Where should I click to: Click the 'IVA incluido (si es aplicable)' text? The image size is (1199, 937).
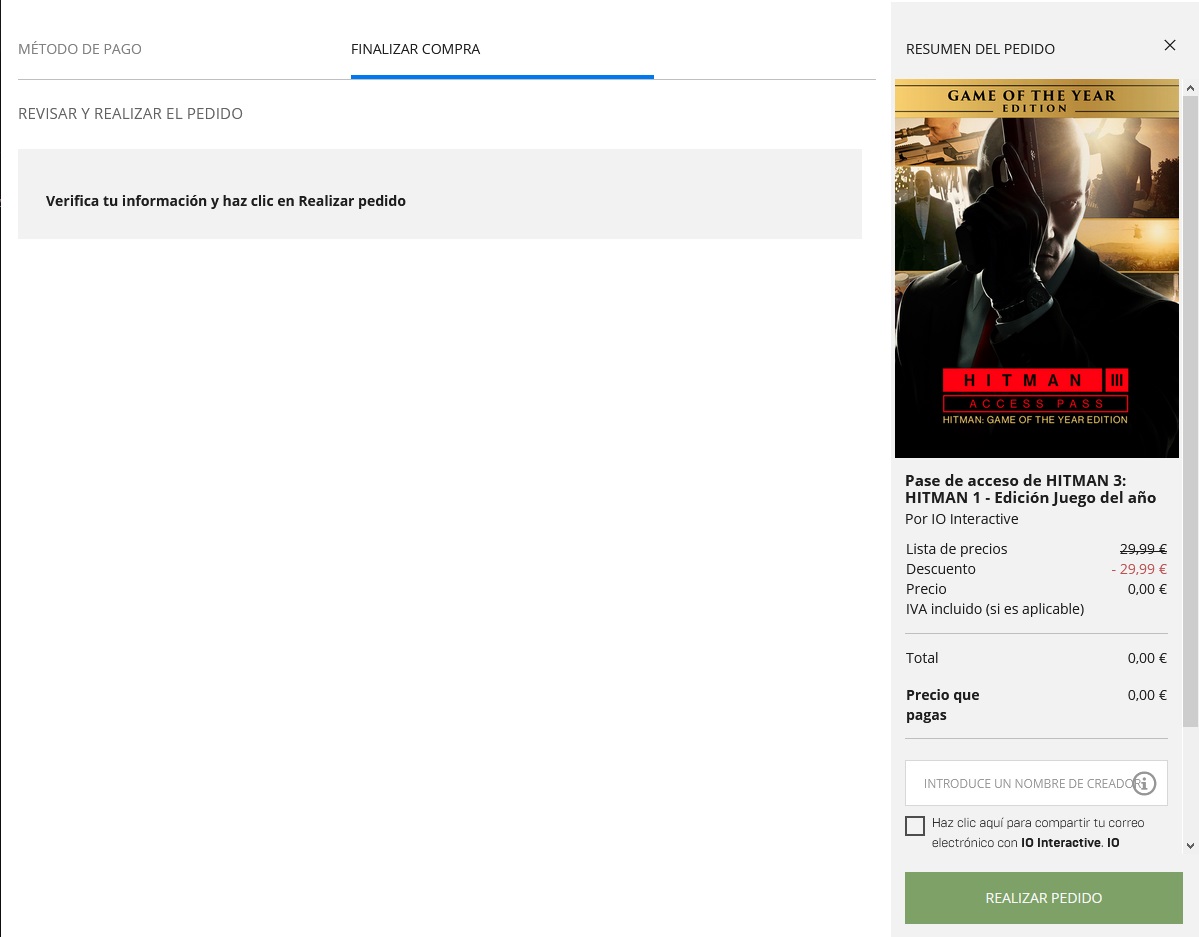click(995, 609)
